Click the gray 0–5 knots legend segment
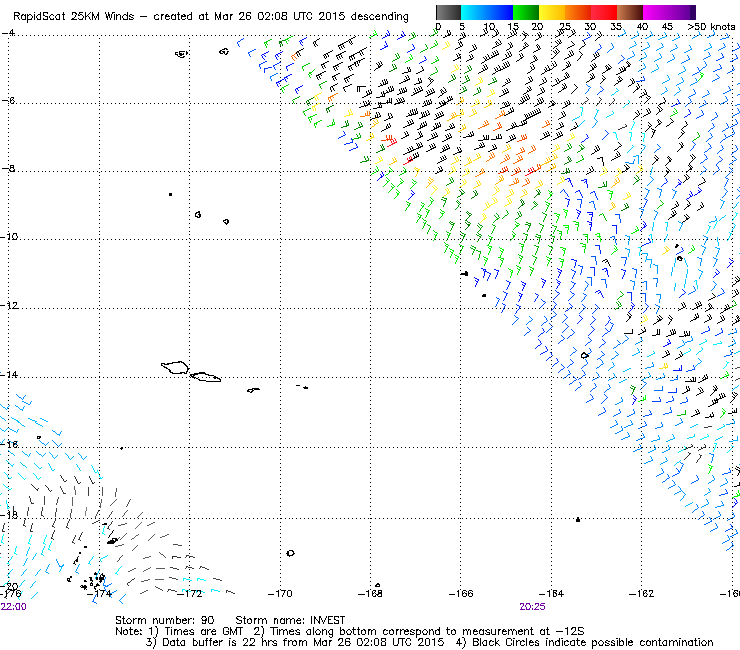Screen dimensions: 740x650 click(x=448, y=12)
